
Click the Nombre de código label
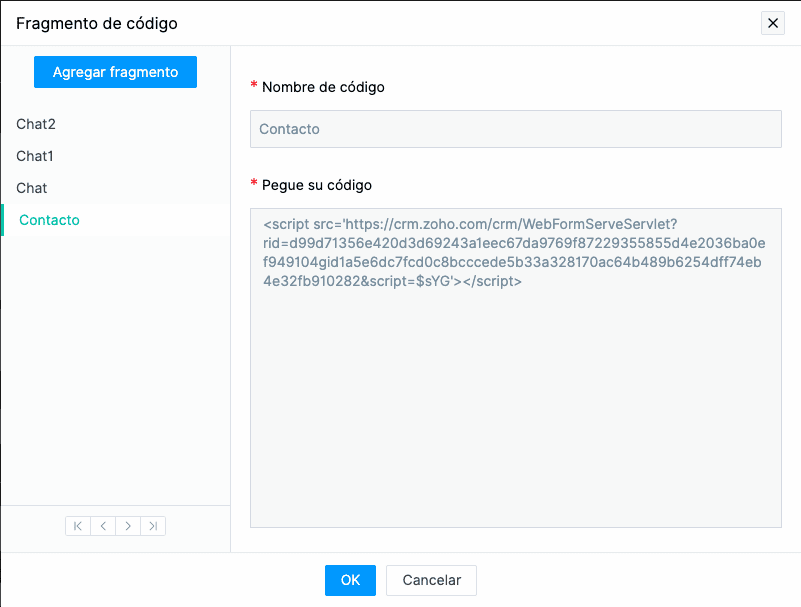(x=323, y=87)
